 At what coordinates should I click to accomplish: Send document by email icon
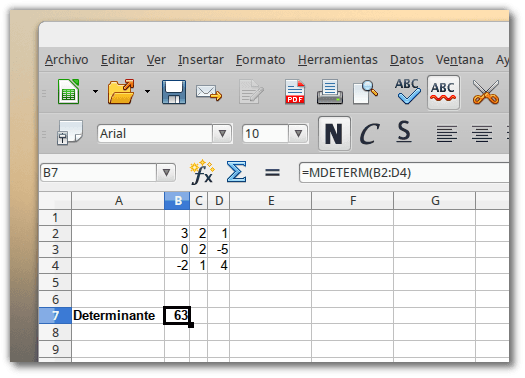(209, 93)
